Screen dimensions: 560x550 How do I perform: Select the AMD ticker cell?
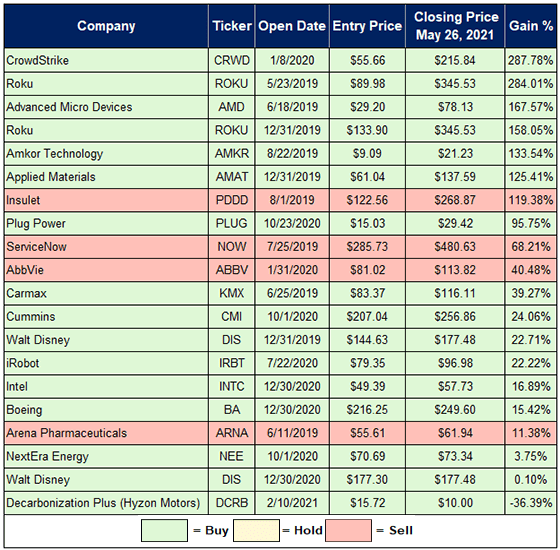[232, 107]
